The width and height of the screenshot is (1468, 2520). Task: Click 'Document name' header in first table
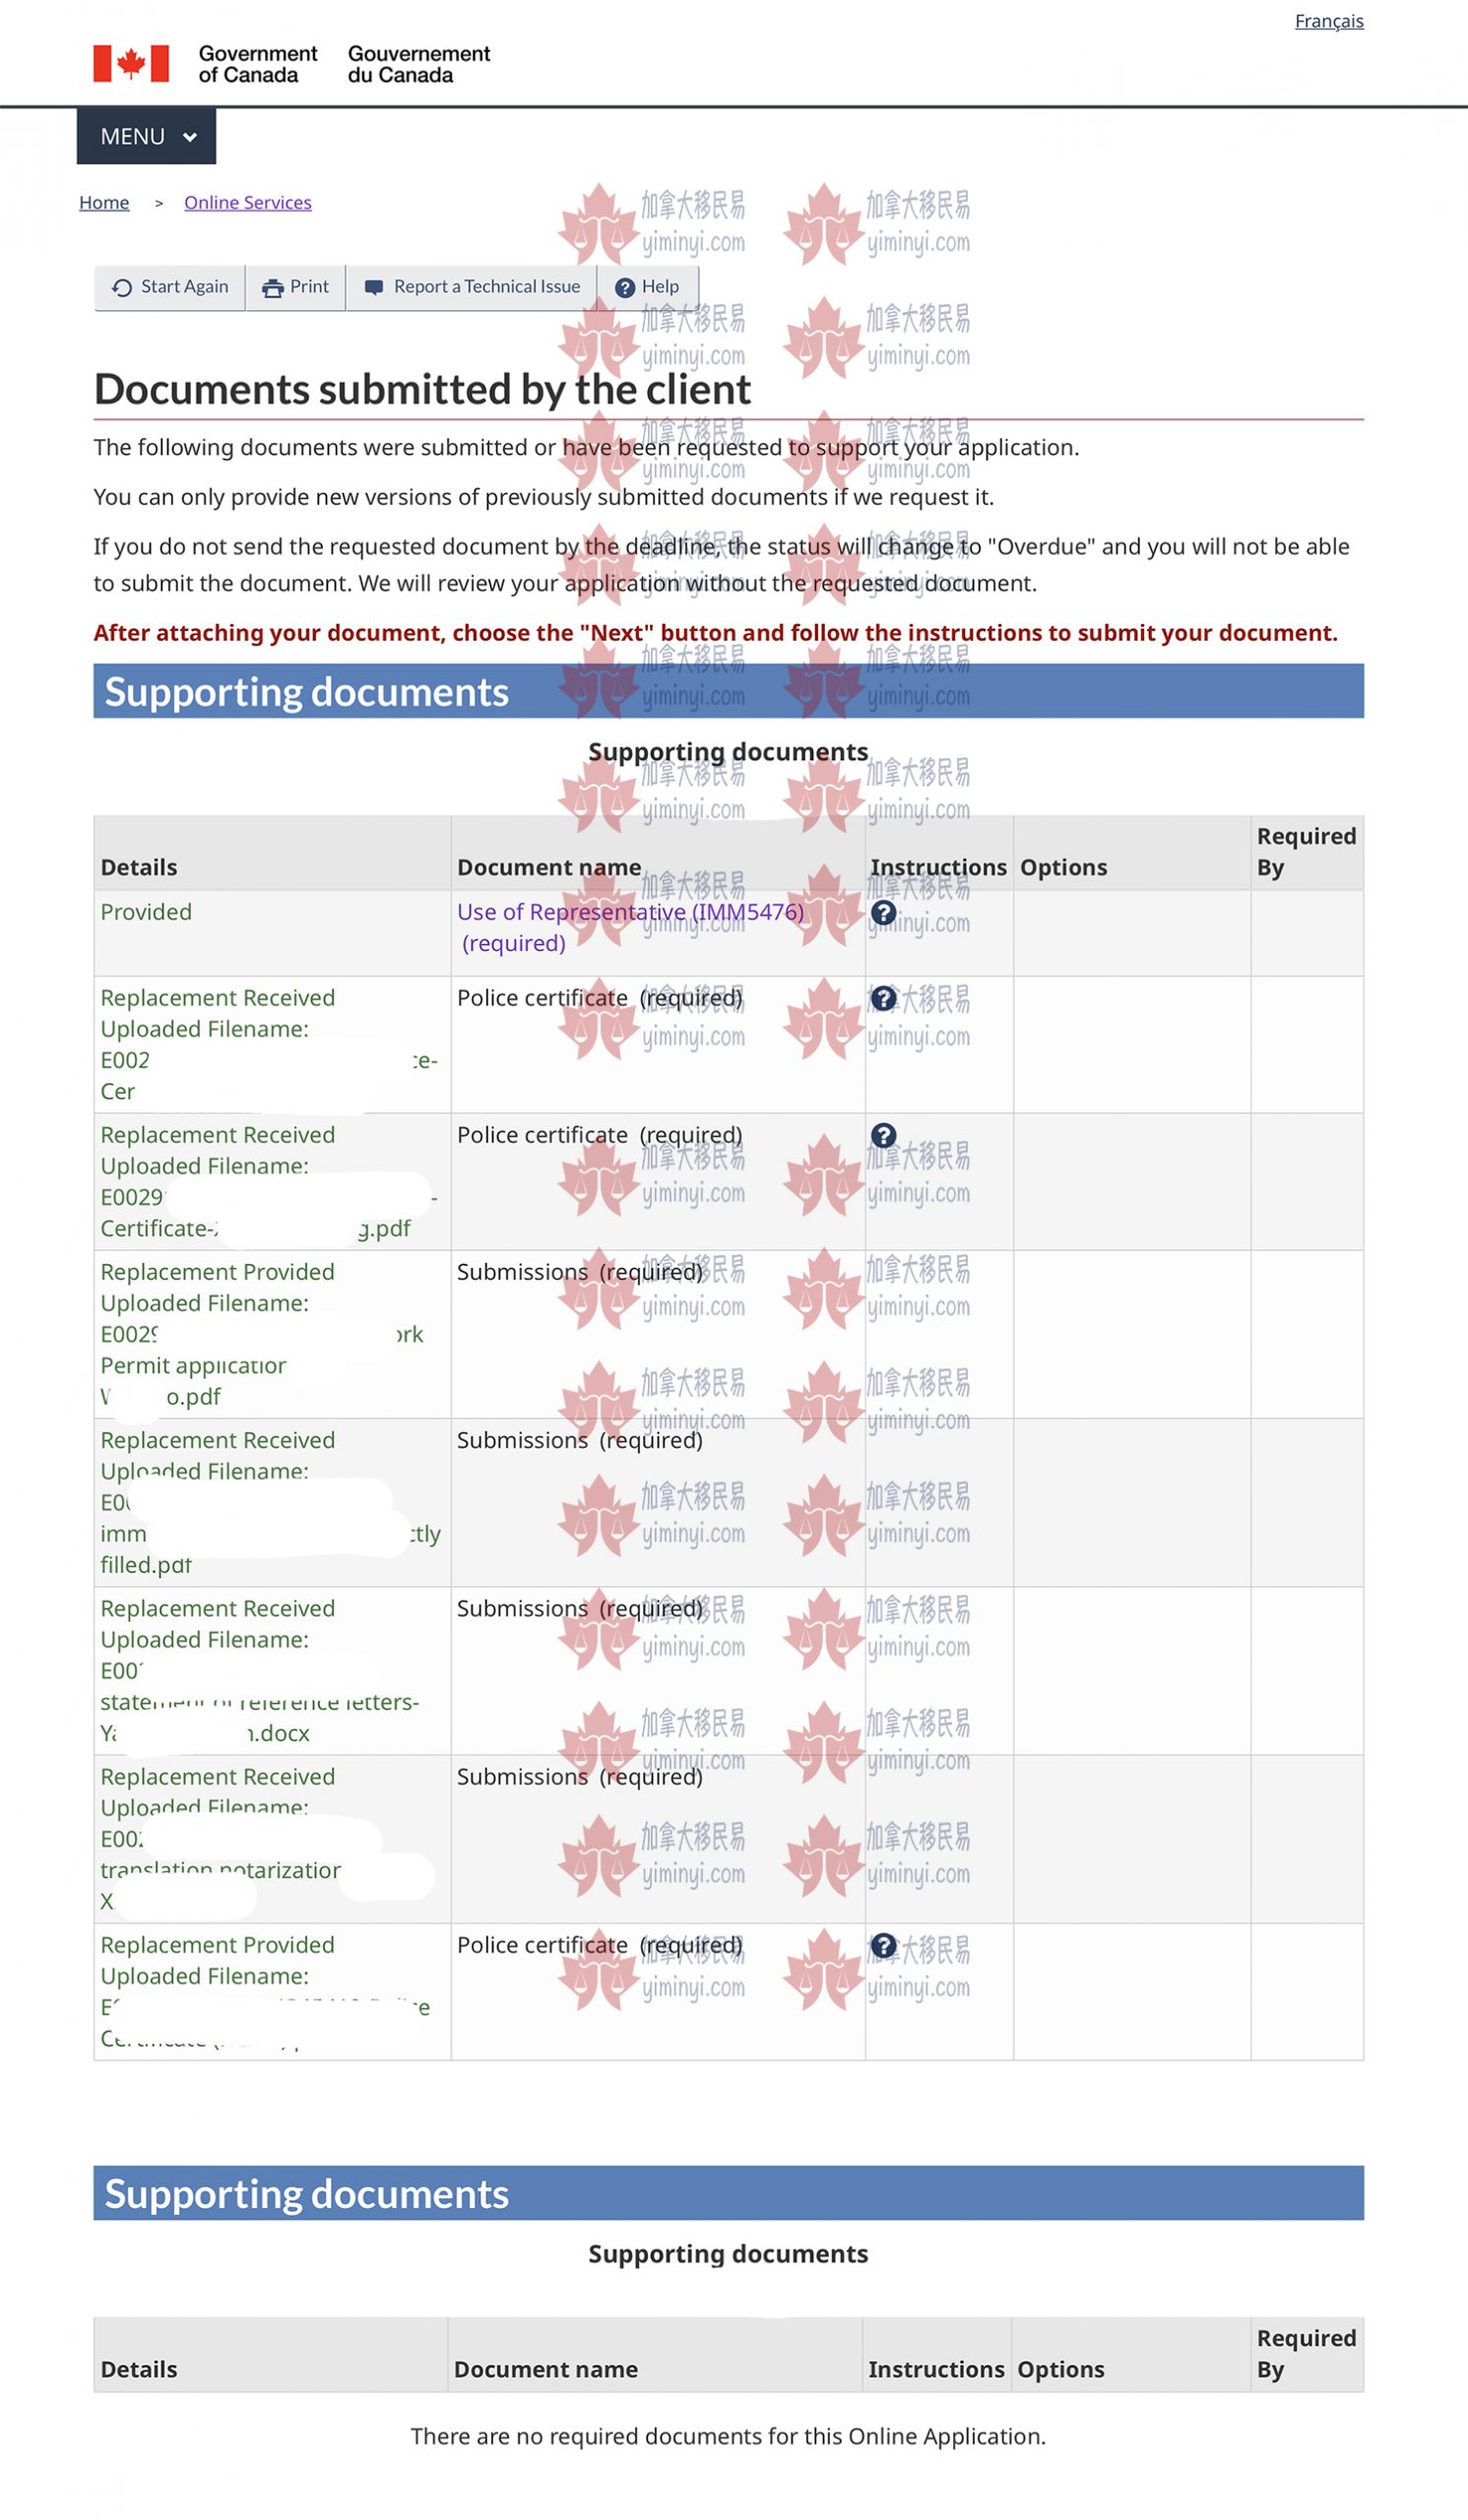point(549,867)
